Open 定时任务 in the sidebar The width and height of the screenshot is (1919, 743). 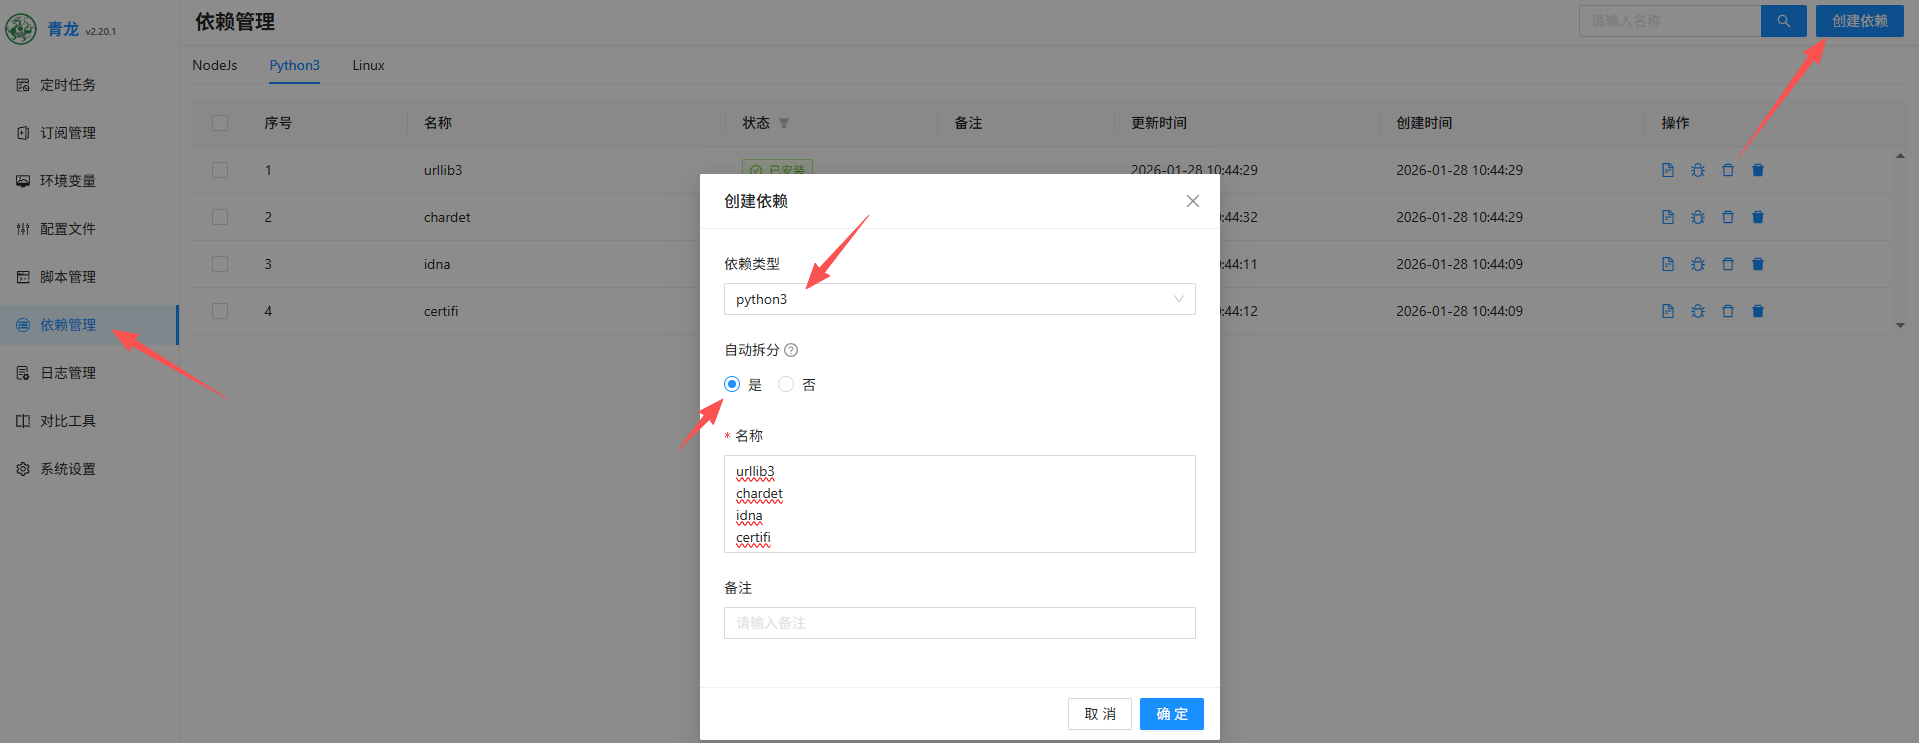68,85
